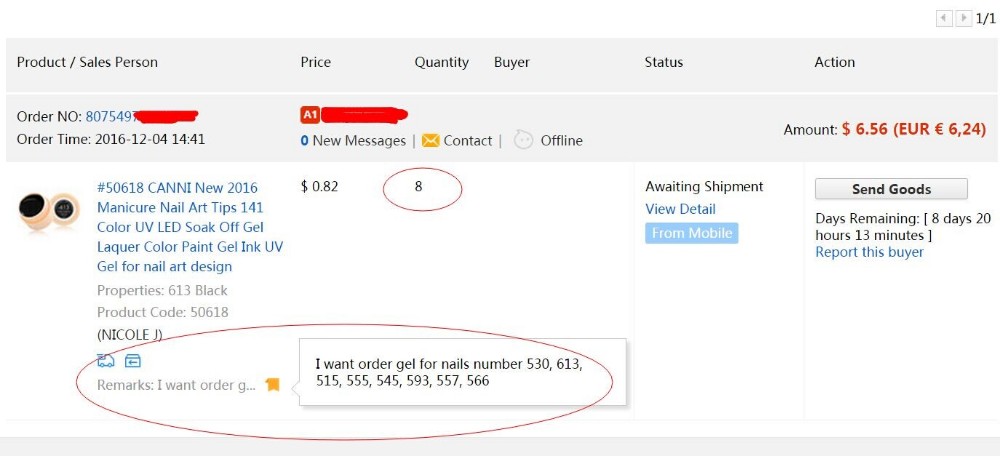Click the product thumbnail image
Viewport: 1000px width, 456px height.
[x=49, y=212]
